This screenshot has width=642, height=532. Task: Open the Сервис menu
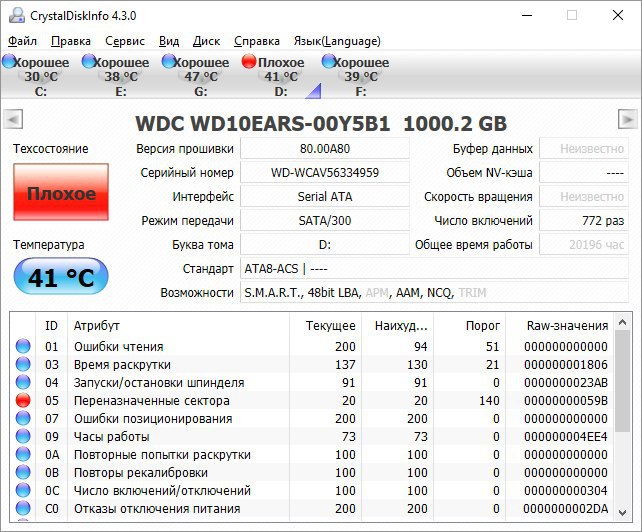(x=125, y=41)
